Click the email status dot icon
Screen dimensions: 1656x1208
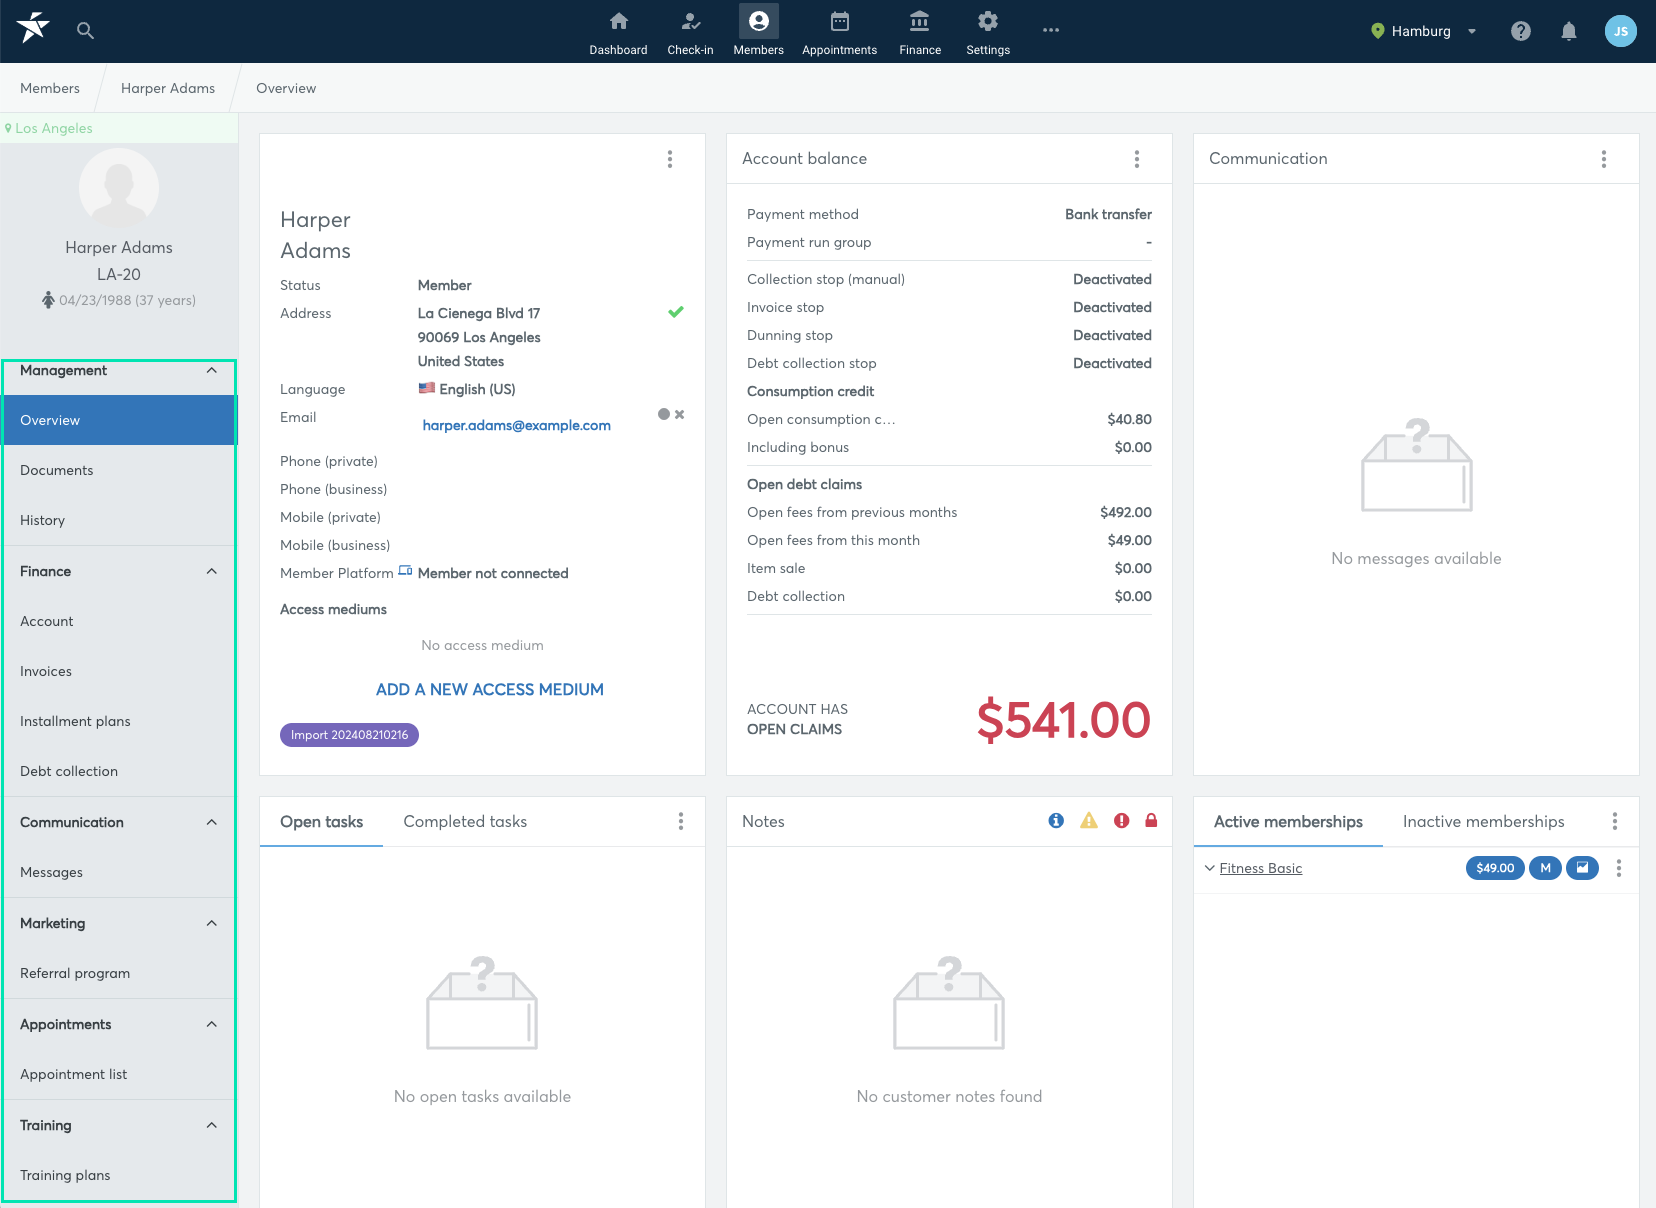tap(663, 414)
